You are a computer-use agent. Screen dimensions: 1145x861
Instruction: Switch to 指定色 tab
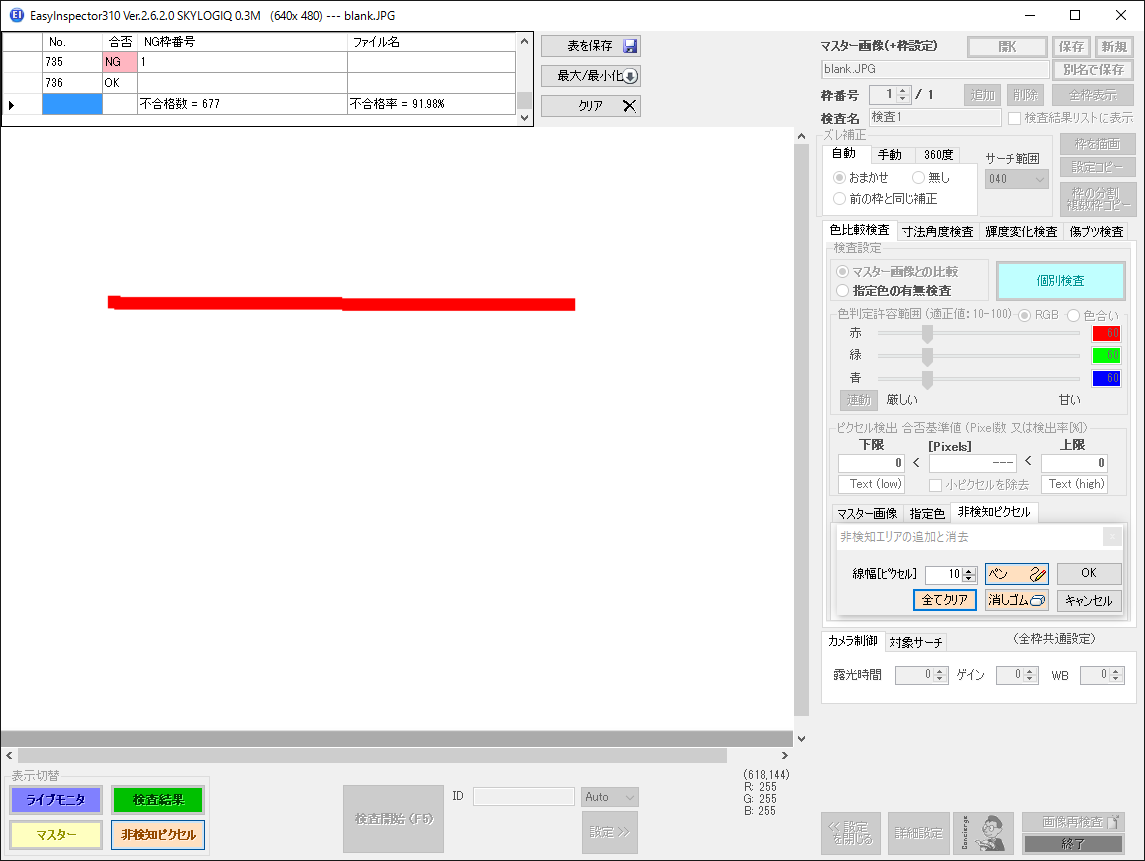(x=927, y=514)
